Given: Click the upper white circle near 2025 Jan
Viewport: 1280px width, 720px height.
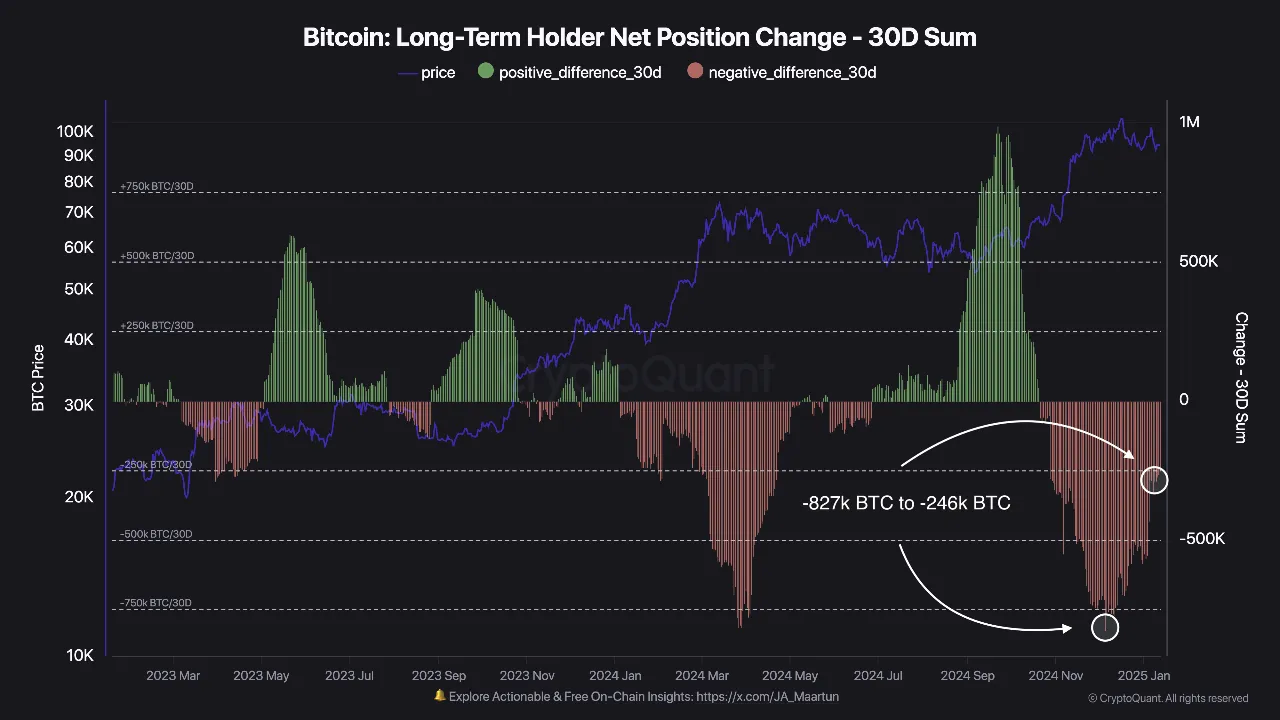Looking at the screenshot, I should pyautogui.click(x=1154, y=480).
